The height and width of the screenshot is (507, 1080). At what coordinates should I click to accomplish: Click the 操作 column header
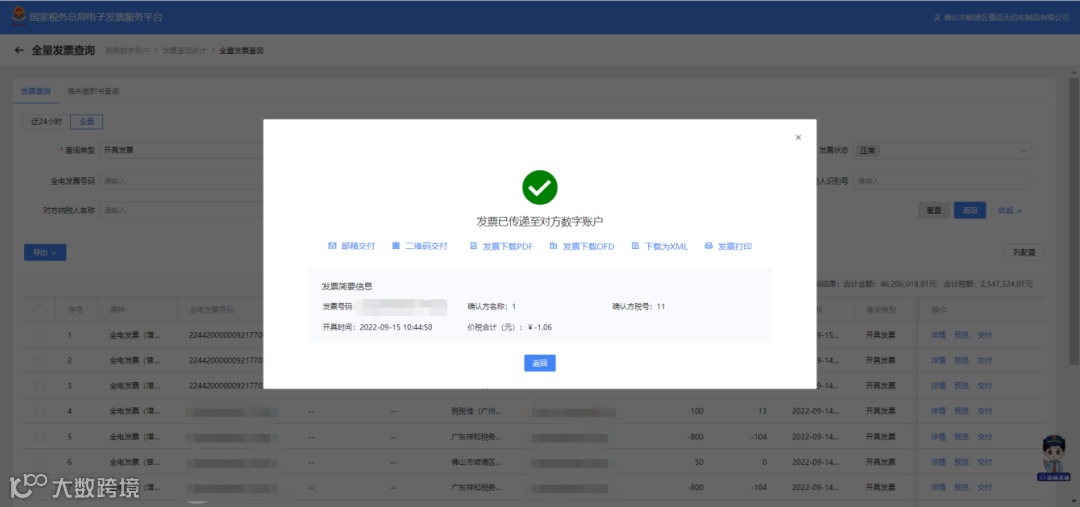[x=938, y=310]
